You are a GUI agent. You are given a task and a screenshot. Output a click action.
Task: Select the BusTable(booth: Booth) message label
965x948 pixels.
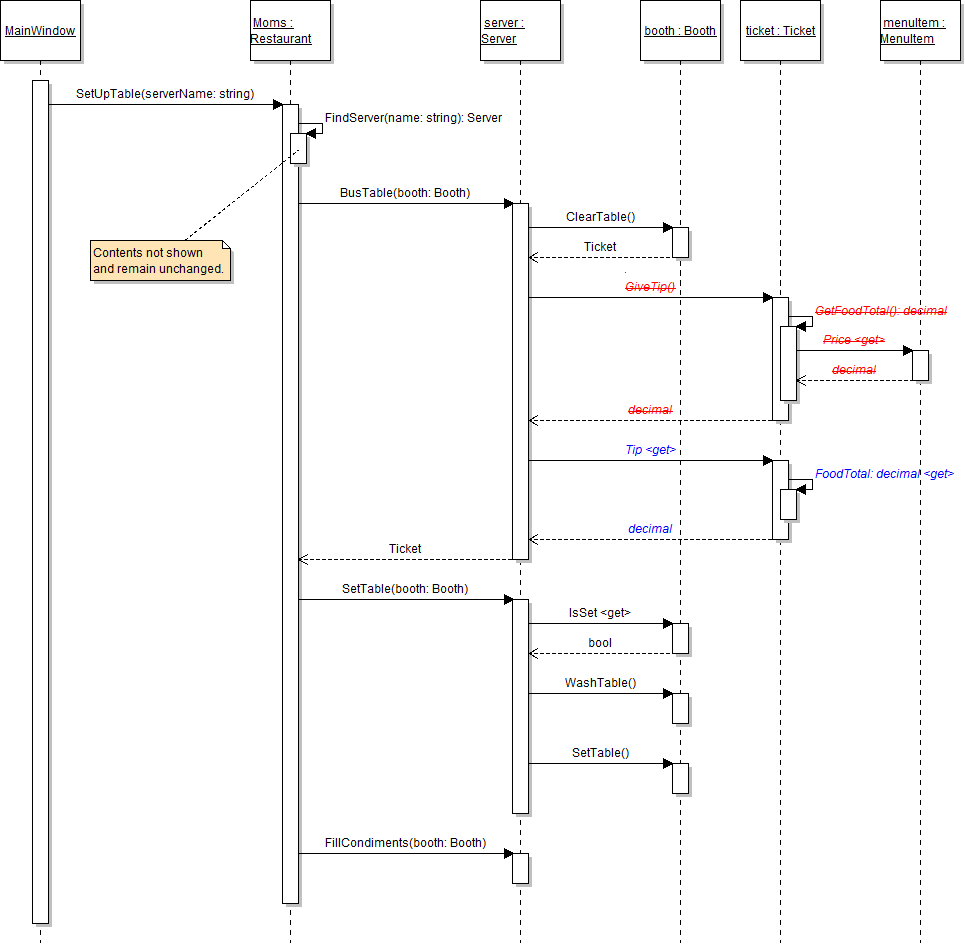(404, 193)
